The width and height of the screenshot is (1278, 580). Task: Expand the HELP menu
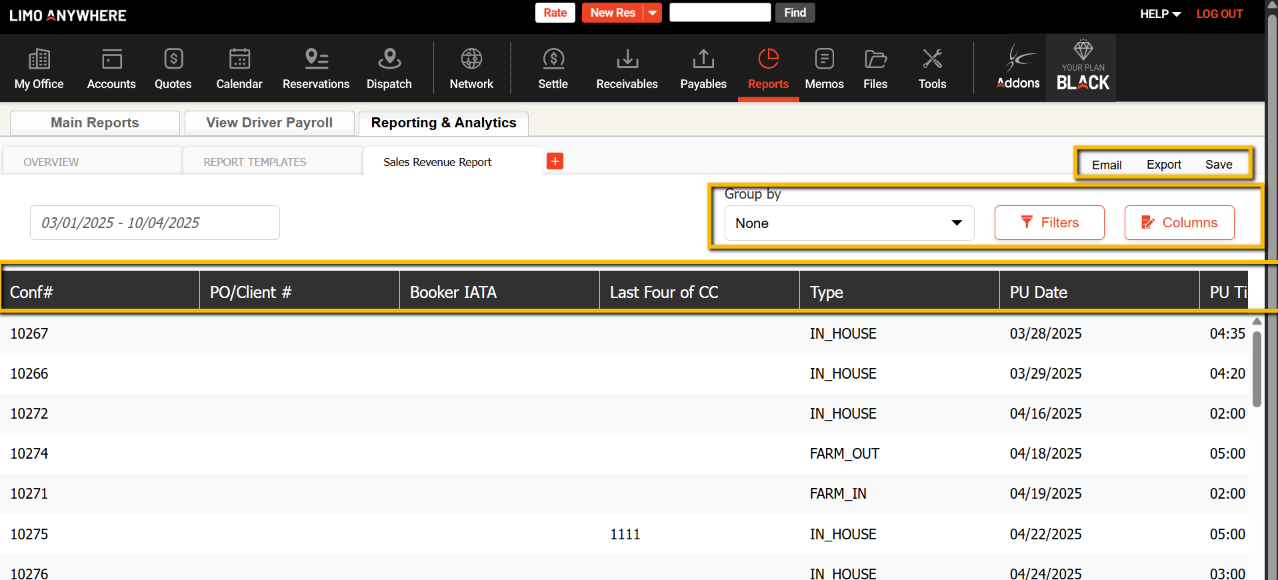coord(1160,14)
